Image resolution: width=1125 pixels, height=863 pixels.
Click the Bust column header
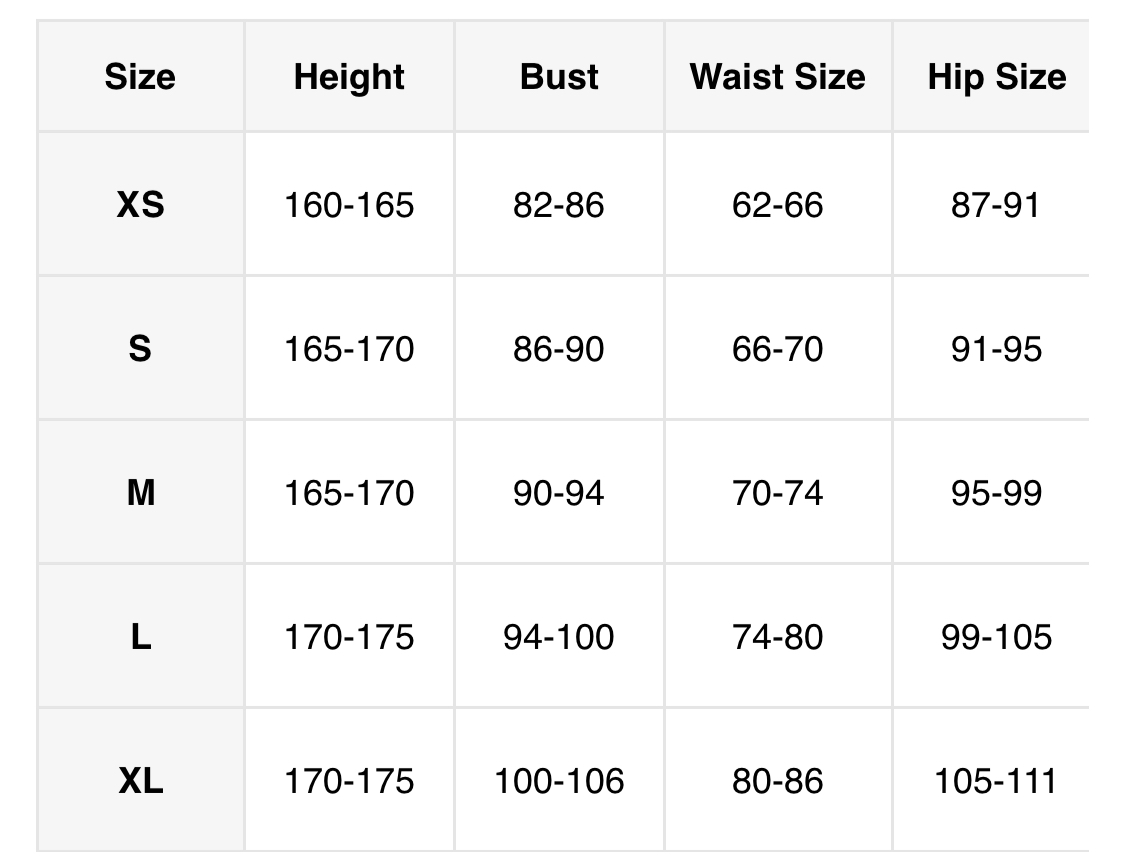[559, 77]
